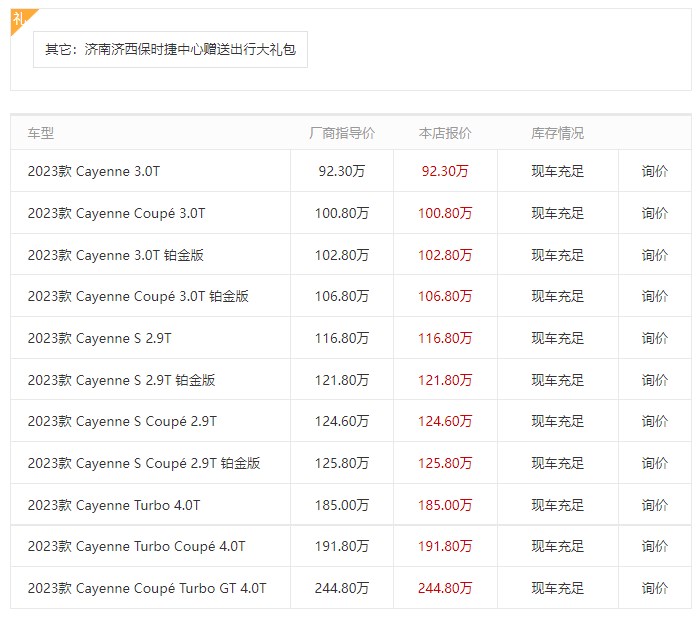
Task: Open the 济南济西保时捷中心赠送出行大礼包 offer box
Action: [170, 50]
